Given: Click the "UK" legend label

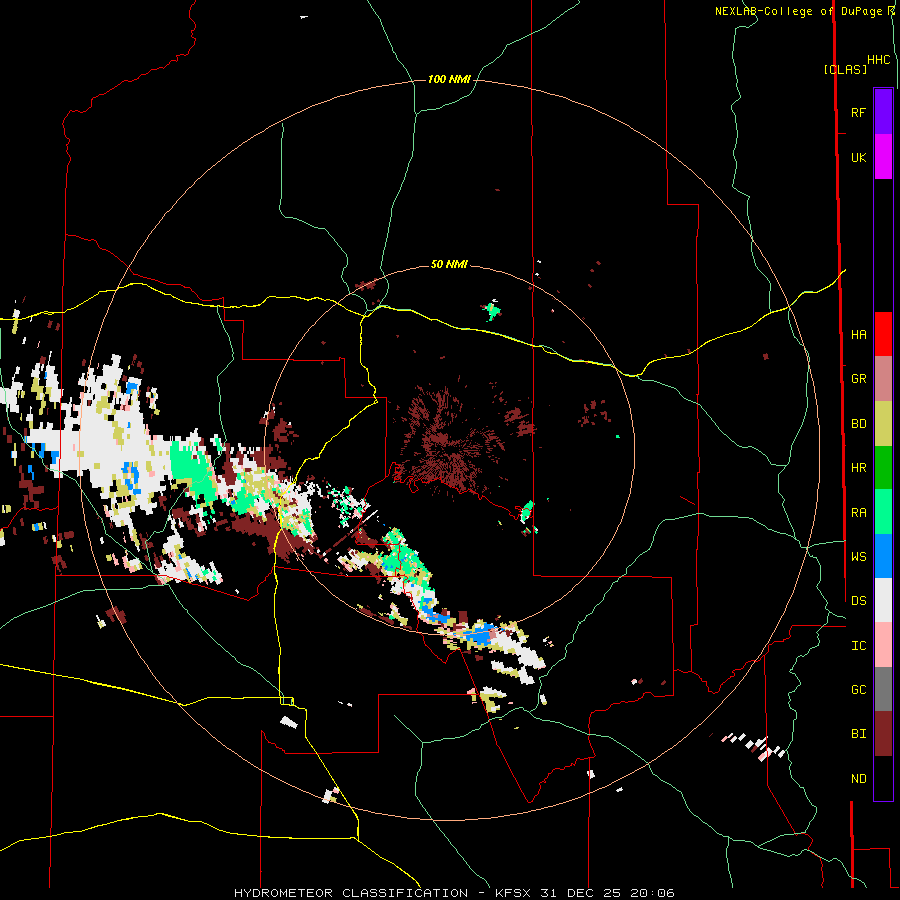Looking at the screenshot, I should [858, 157].
